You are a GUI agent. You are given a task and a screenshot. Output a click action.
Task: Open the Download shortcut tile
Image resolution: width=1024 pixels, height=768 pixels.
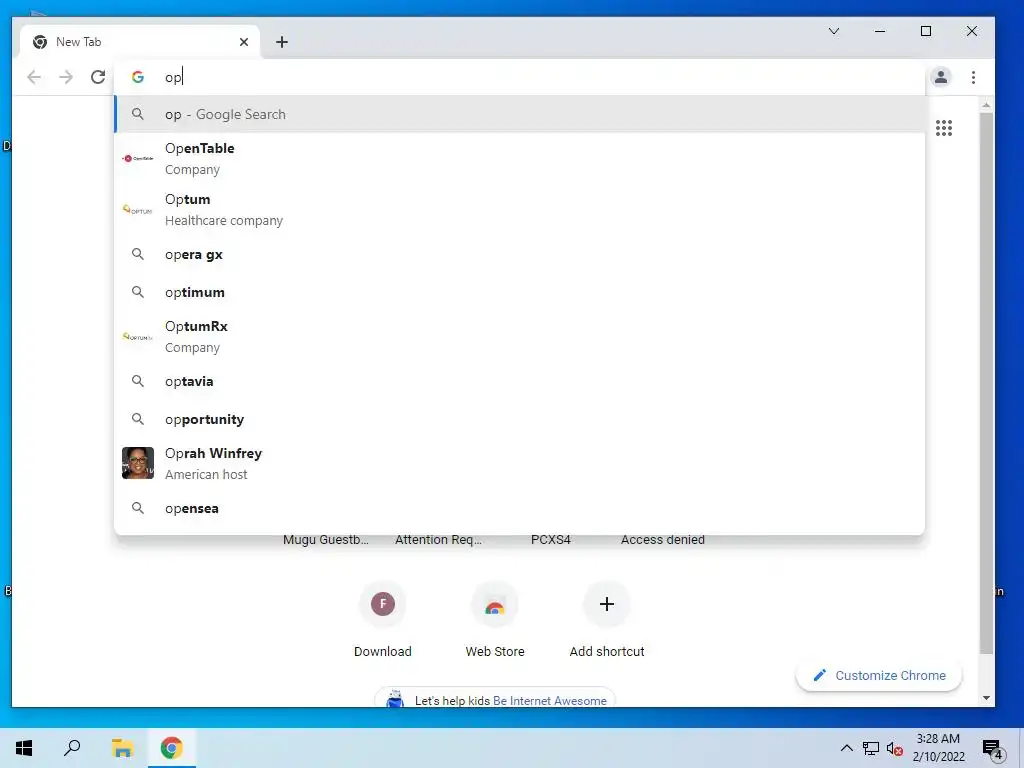[383, 618]
